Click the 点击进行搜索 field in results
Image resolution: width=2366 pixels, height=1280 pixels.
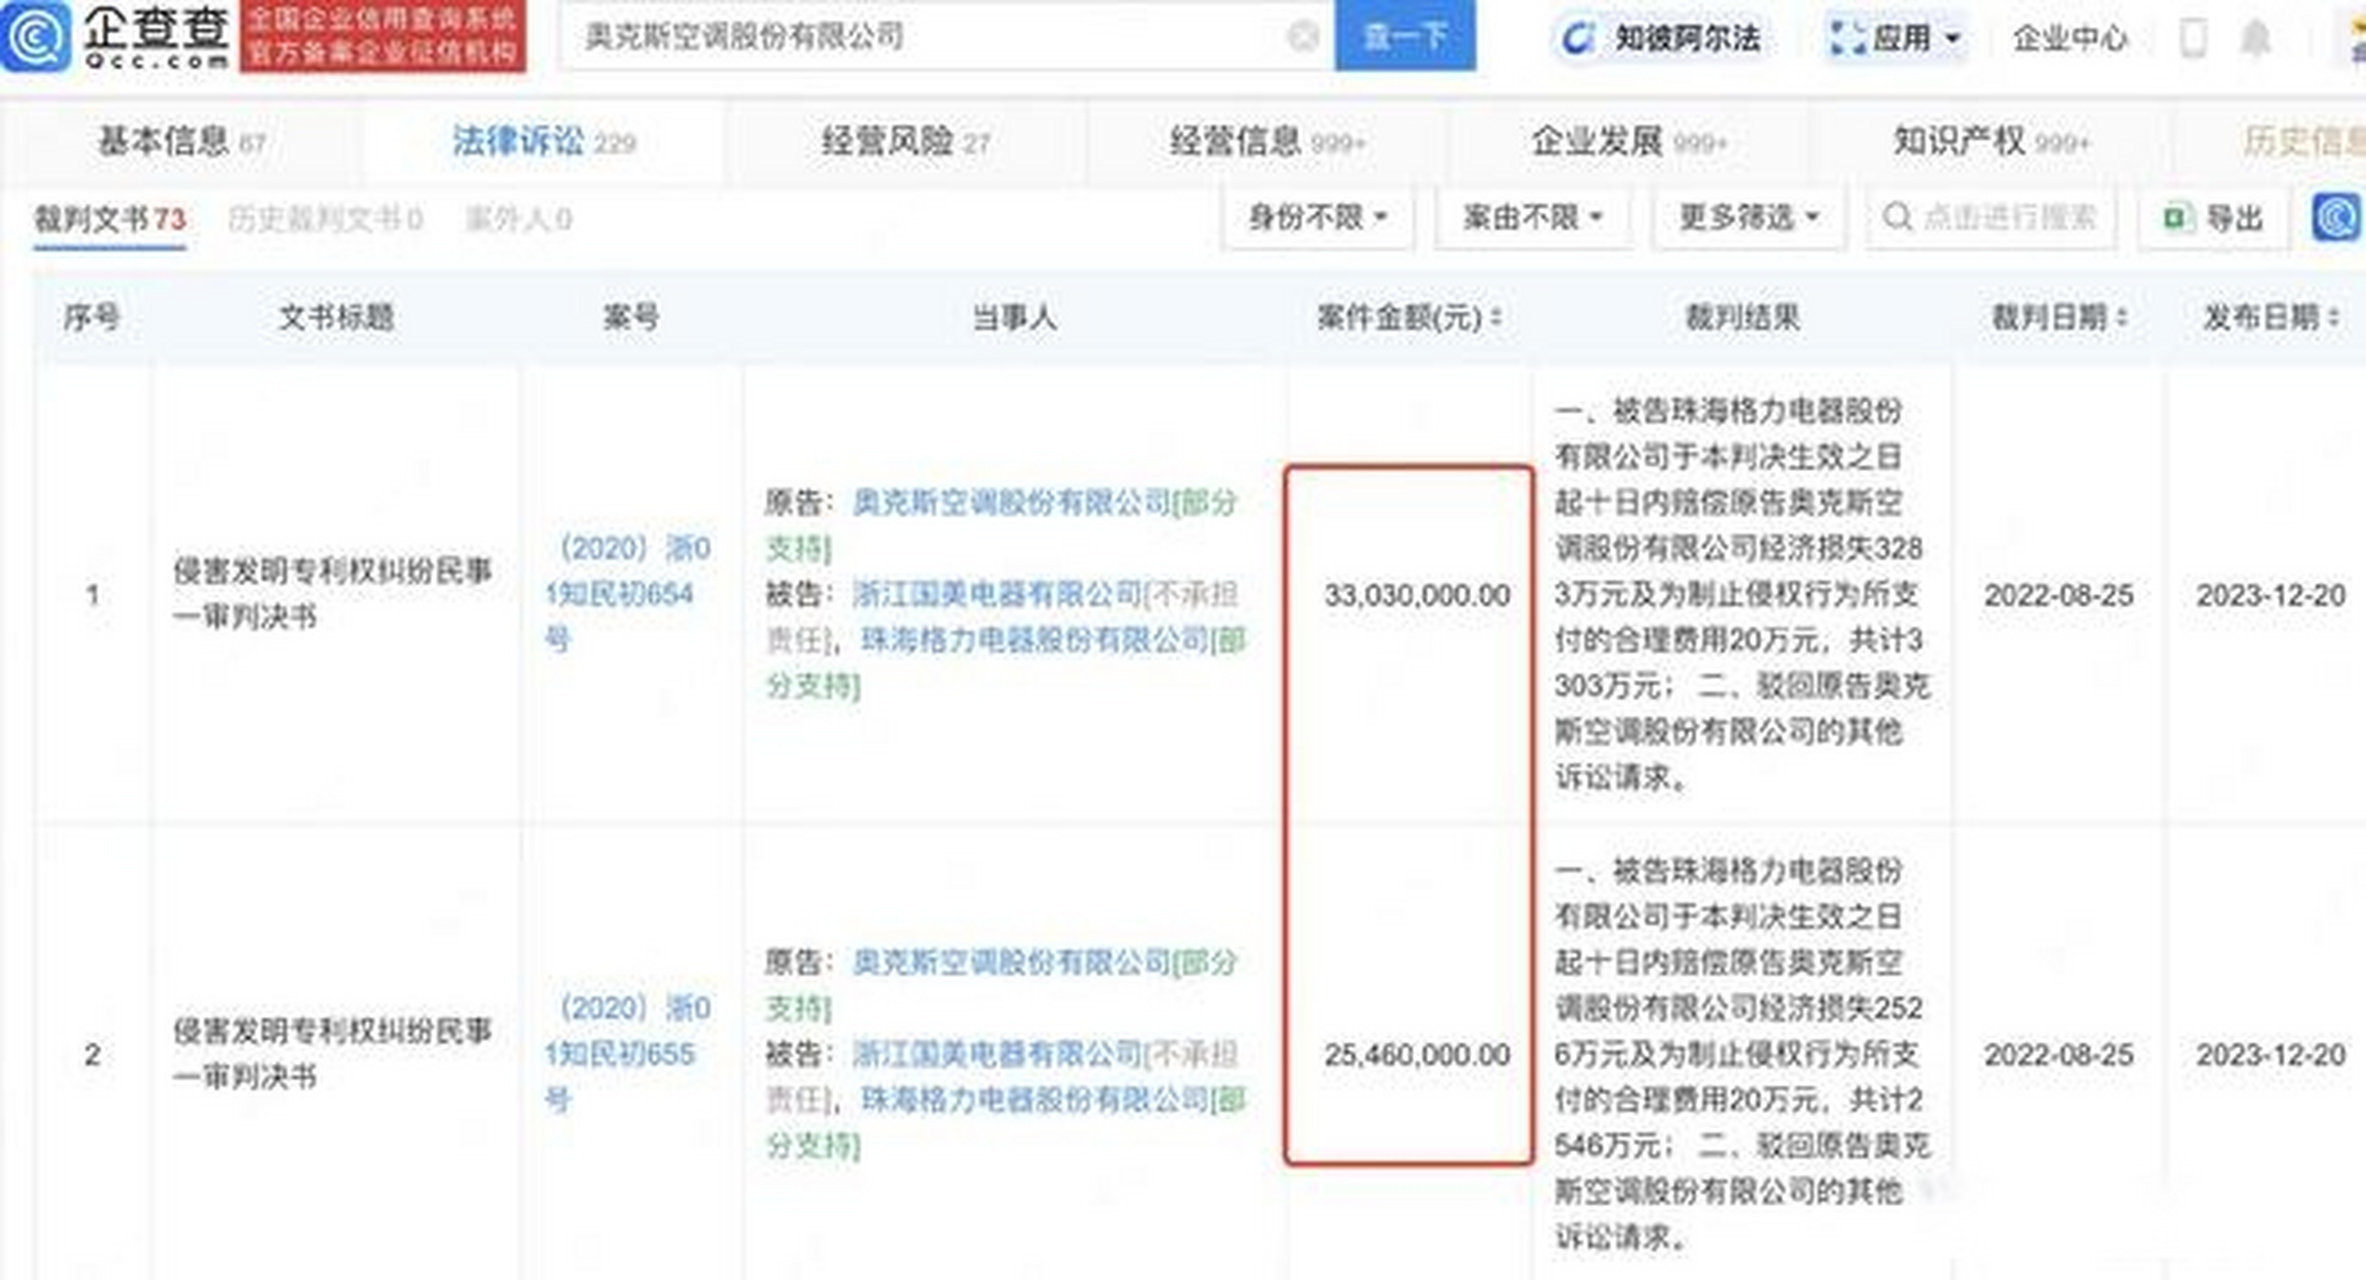click(1991, 217)
